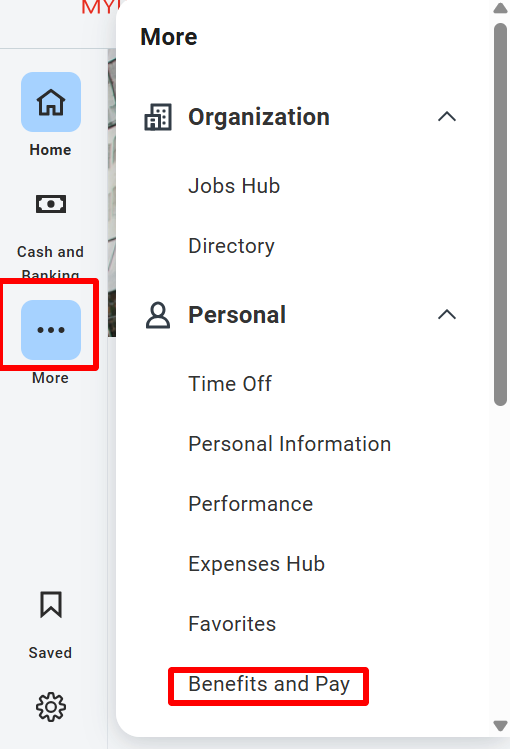Select Time Off from Personal
510x749 pixels.
point(230,384)
